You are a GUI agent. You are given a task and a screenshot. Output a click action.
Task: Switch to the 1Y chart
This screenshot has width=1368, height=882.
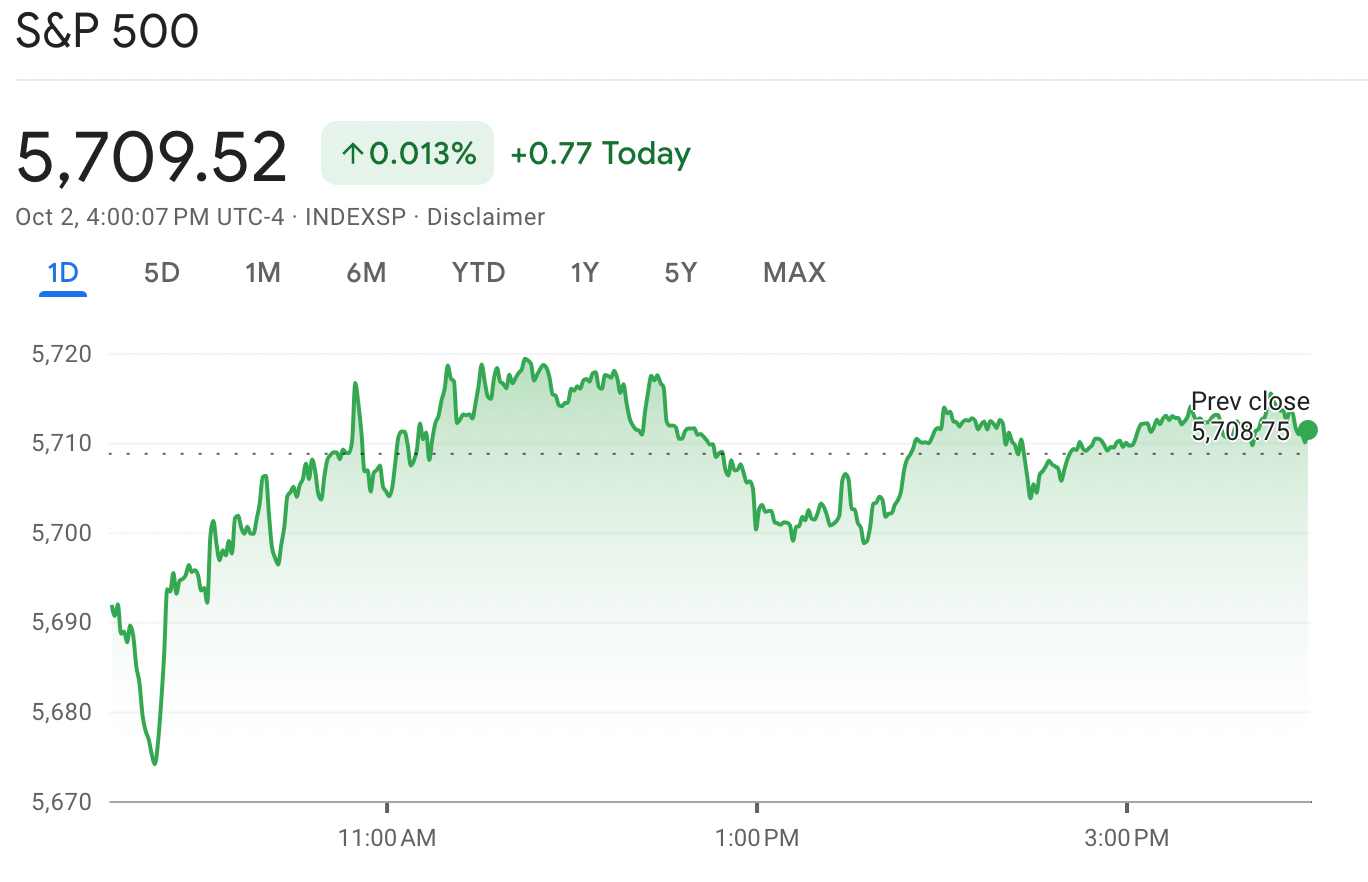pos(584,272)
